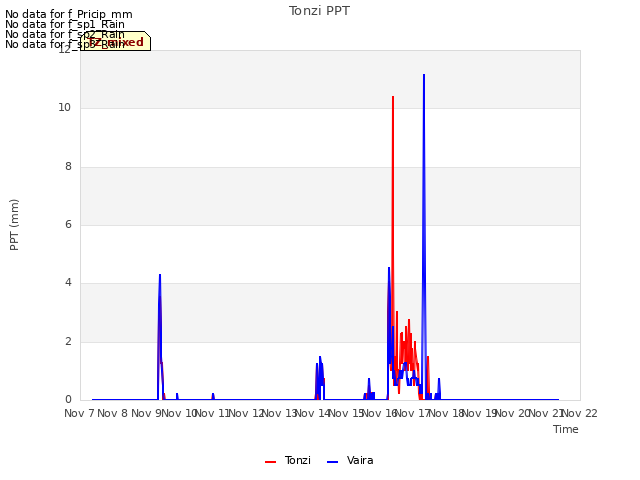Click 'No data for f_sp1_Rain' message

[64, 24]
